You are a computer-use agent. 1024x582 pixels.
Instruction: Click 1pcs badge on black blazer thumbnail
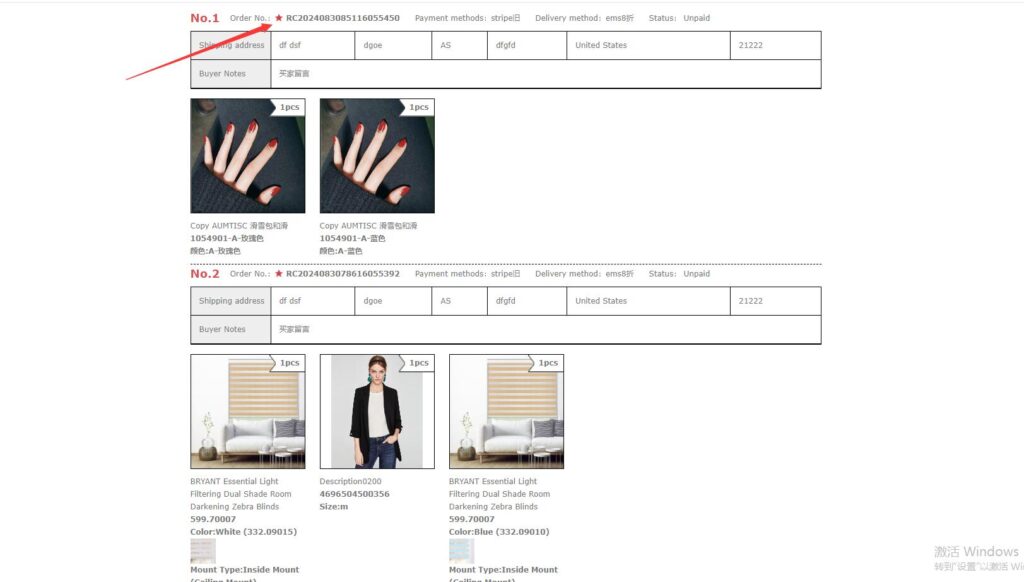pyautogui.click(x=419, y=363)
